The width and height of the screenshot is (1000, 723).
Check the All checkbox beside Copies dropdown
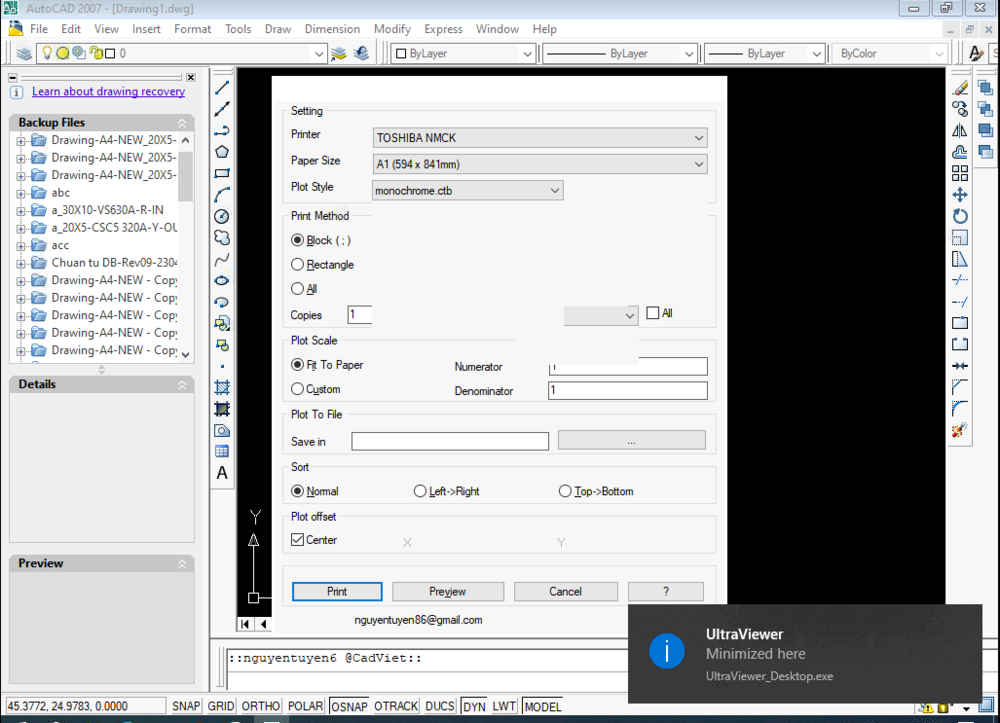pyautogui.click(x=652, y=313)
